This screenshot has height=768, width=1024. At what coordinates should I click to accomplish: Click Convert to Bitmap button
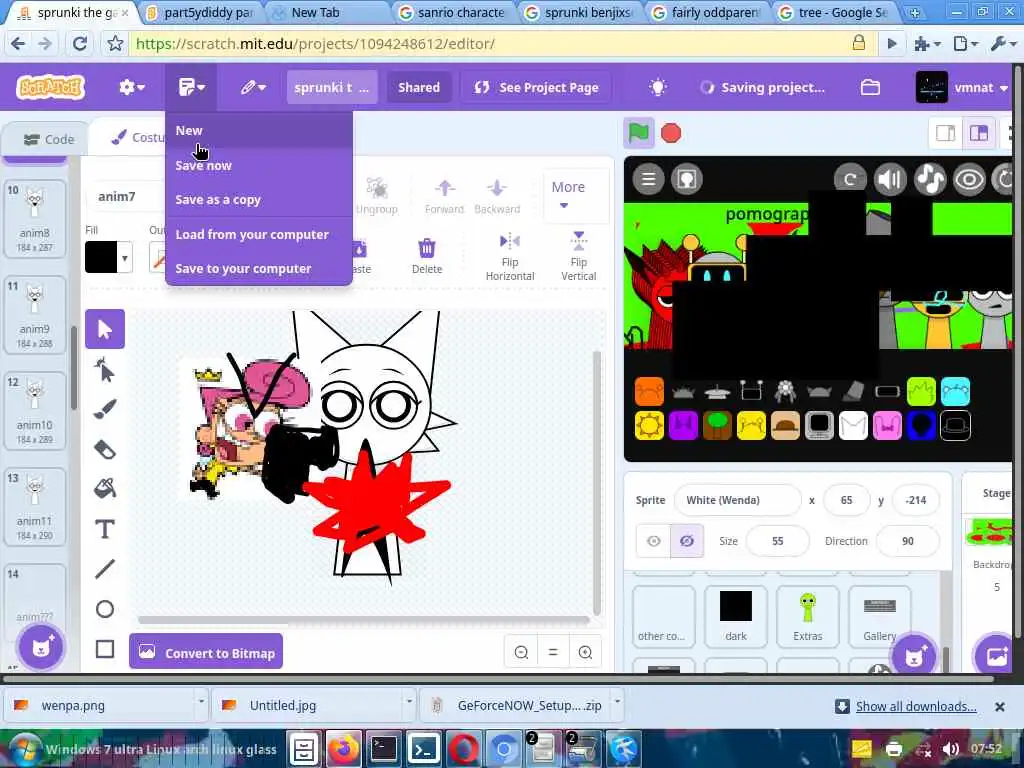[206, 652]
